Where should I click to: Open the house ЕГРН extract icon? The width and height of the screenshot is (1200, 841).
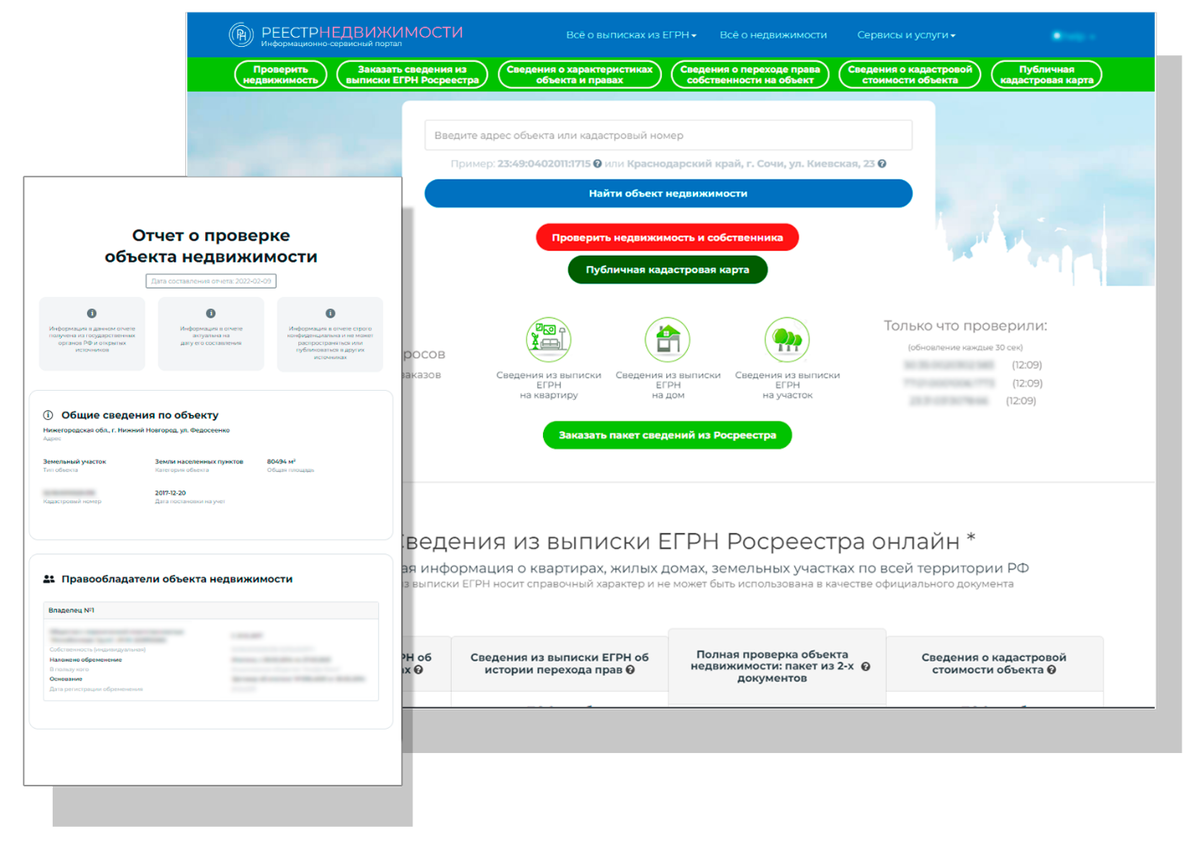(667, 341)
